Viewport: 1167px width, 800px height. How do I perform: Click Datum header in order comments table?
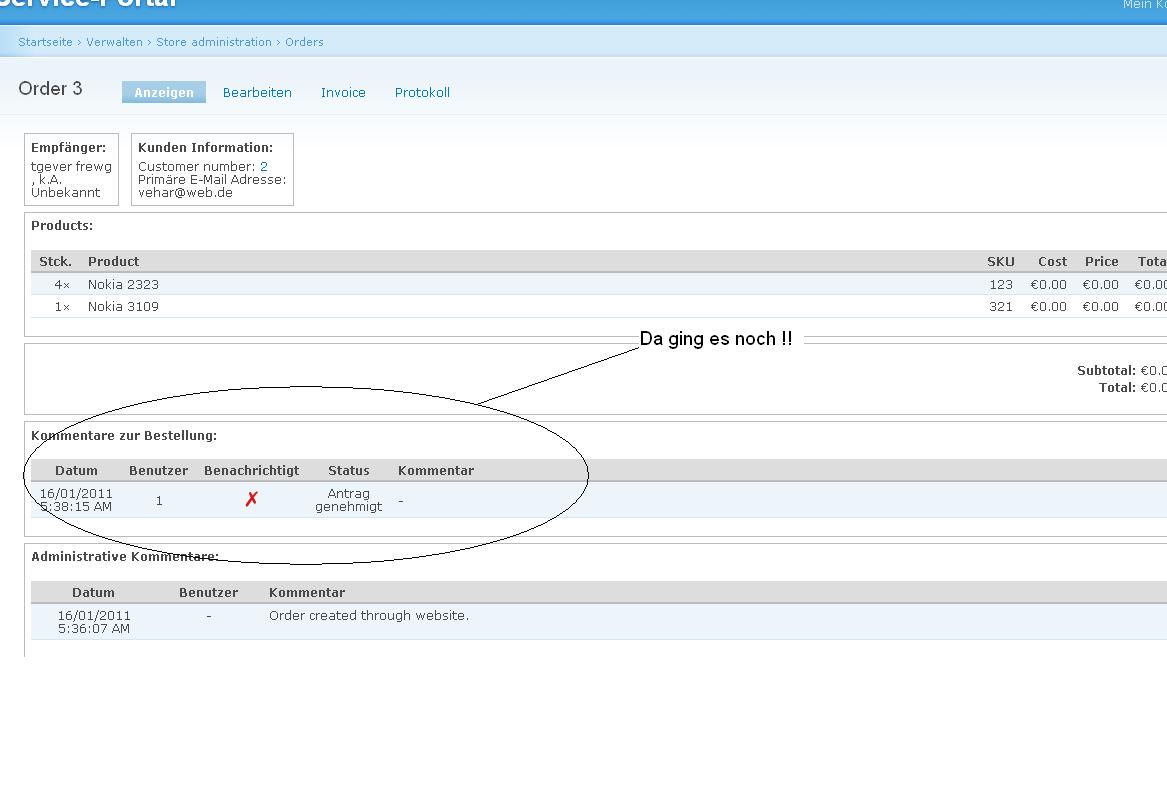[76, 471]
